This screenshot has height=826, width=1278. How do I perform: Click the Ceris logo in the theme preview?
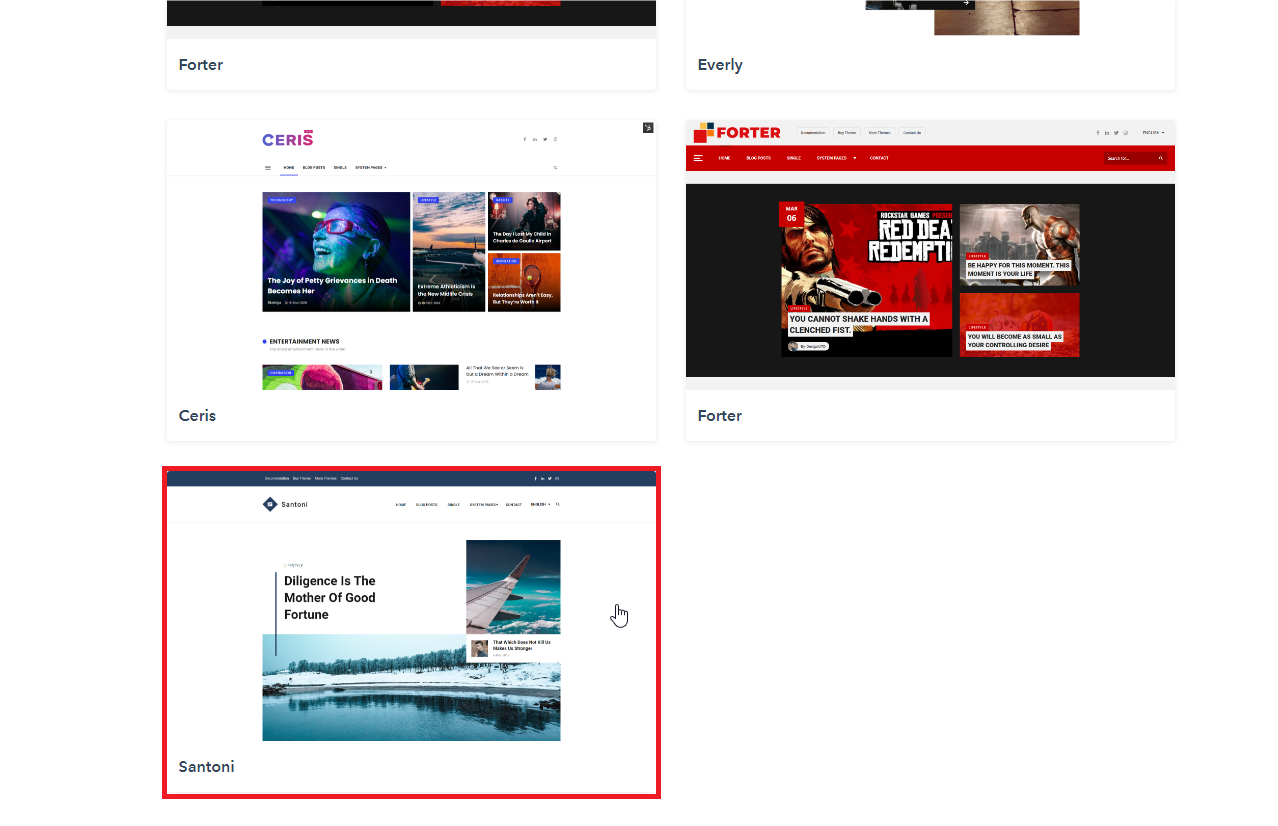point(287,139)
